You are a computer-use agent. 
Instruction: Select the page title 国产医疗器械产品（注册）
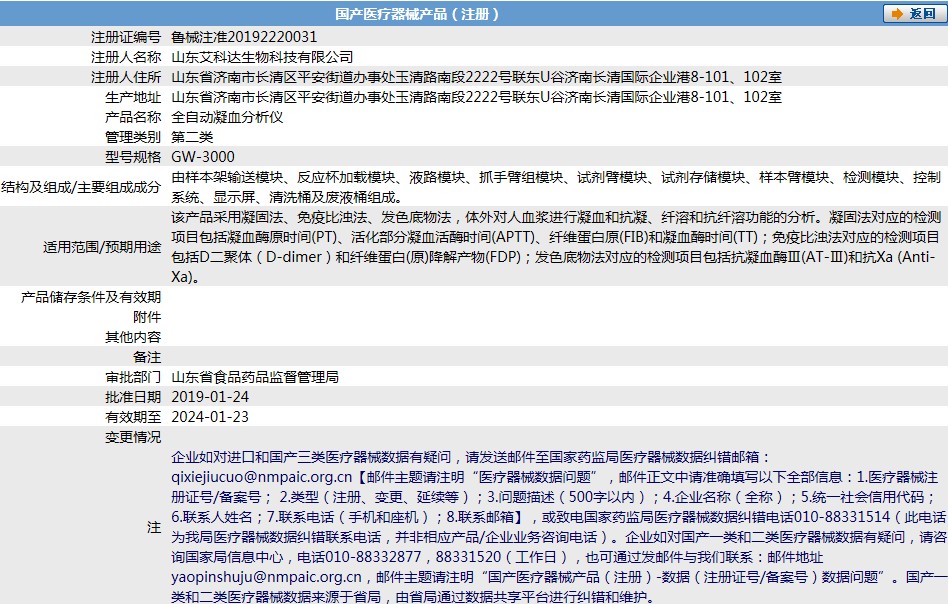pyautogui.click(x=417, y=14)
